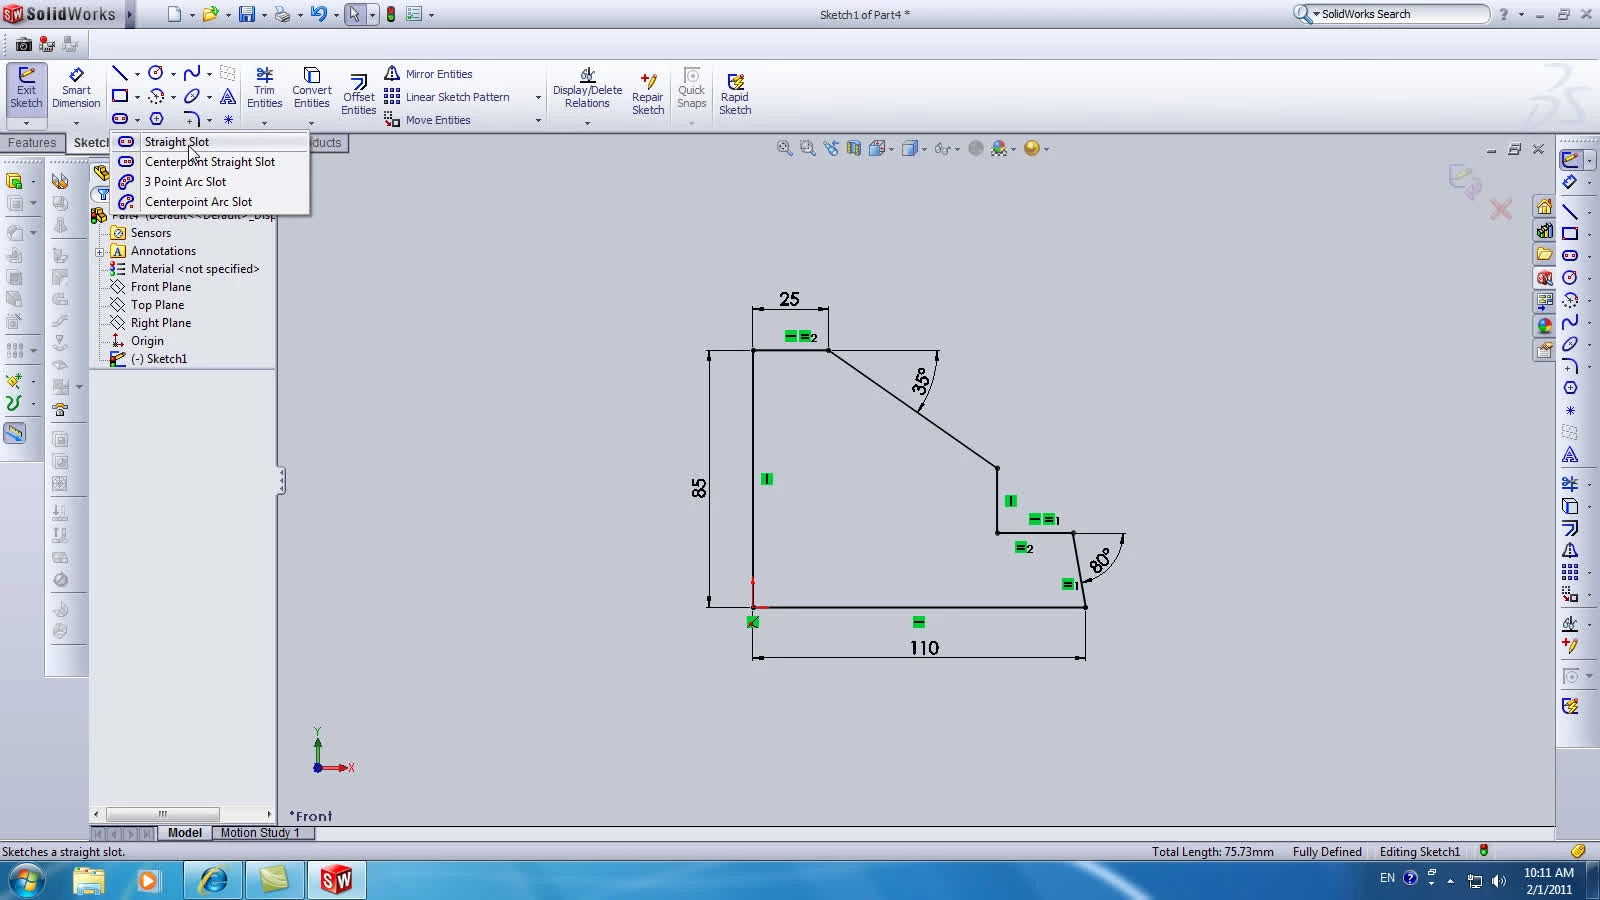1600x900 pixels.
Task: Open Internet Explorer from taskbar
Action: pyautogui.click(x=213, y=880)
